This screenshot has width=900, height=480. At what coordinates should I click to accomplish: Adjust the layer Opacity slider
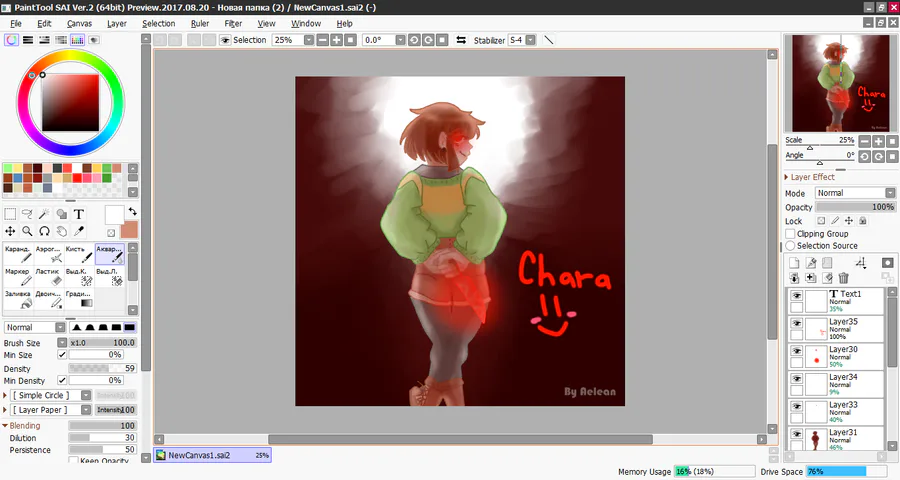coord(855,207)
